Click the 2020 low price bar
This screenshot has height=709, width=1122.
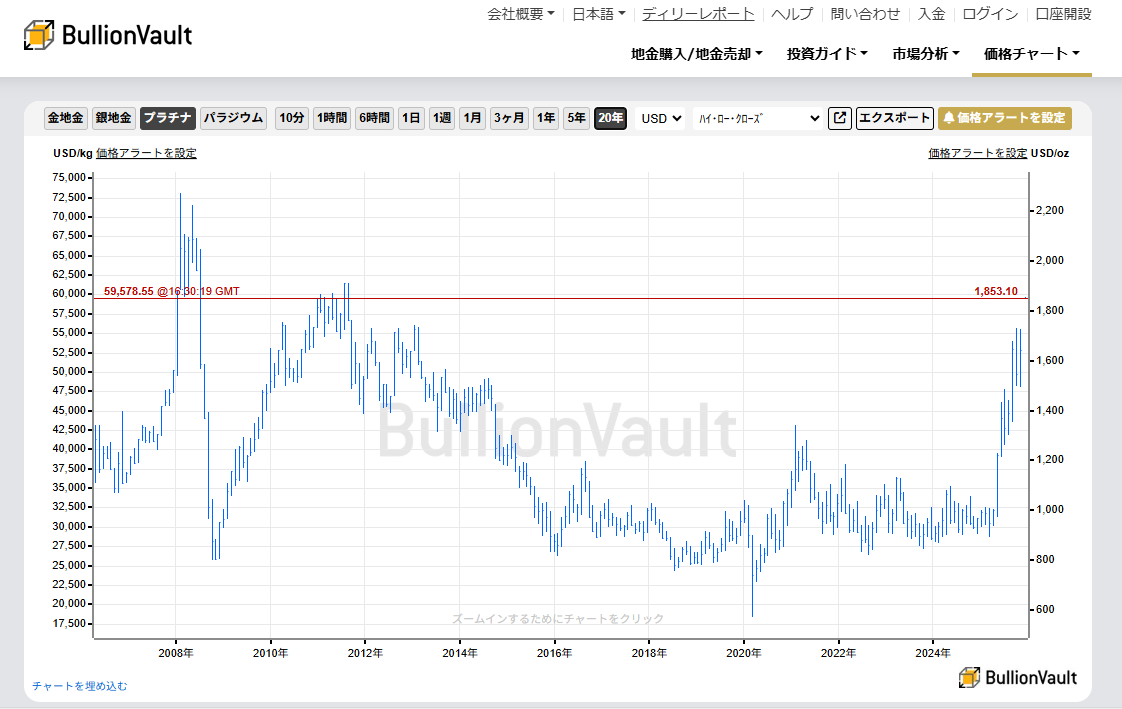[x=752, y=576]
